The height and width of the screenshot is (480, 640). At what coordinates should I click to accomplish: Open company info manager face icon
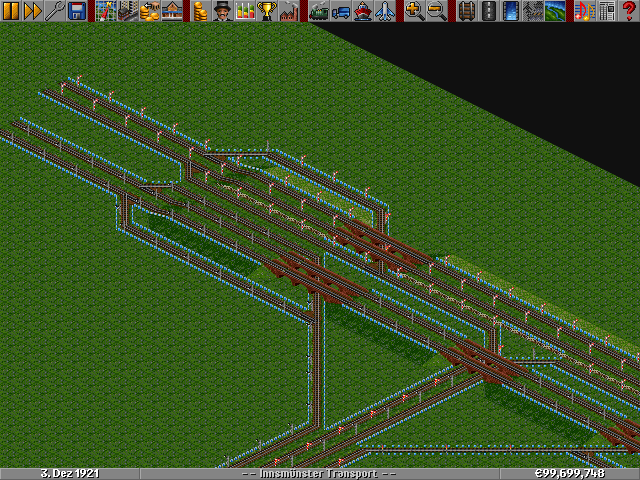click(222, 11)
